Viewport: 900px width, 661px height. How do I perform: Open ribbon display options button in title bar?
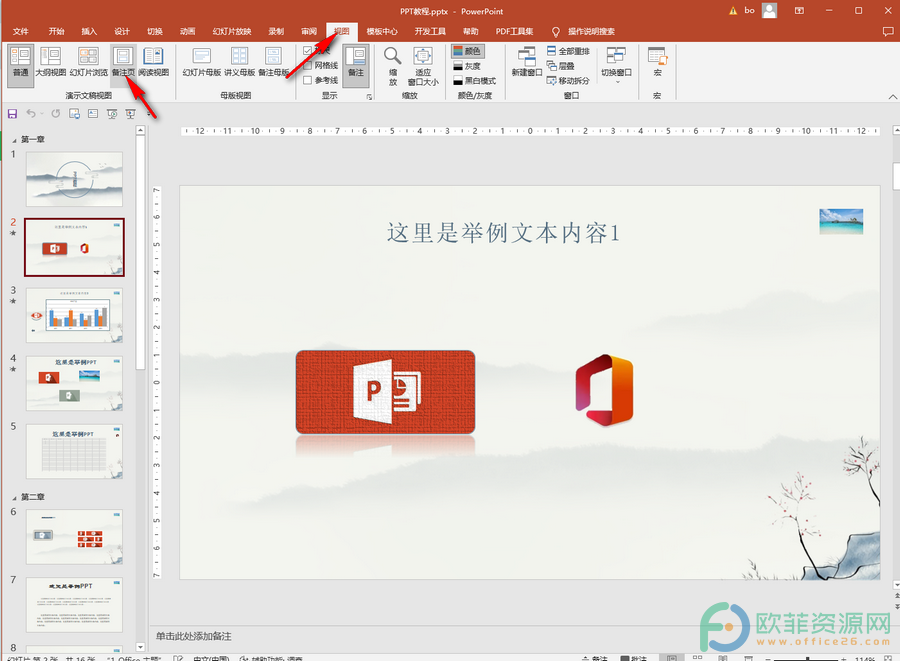(799, 10)
